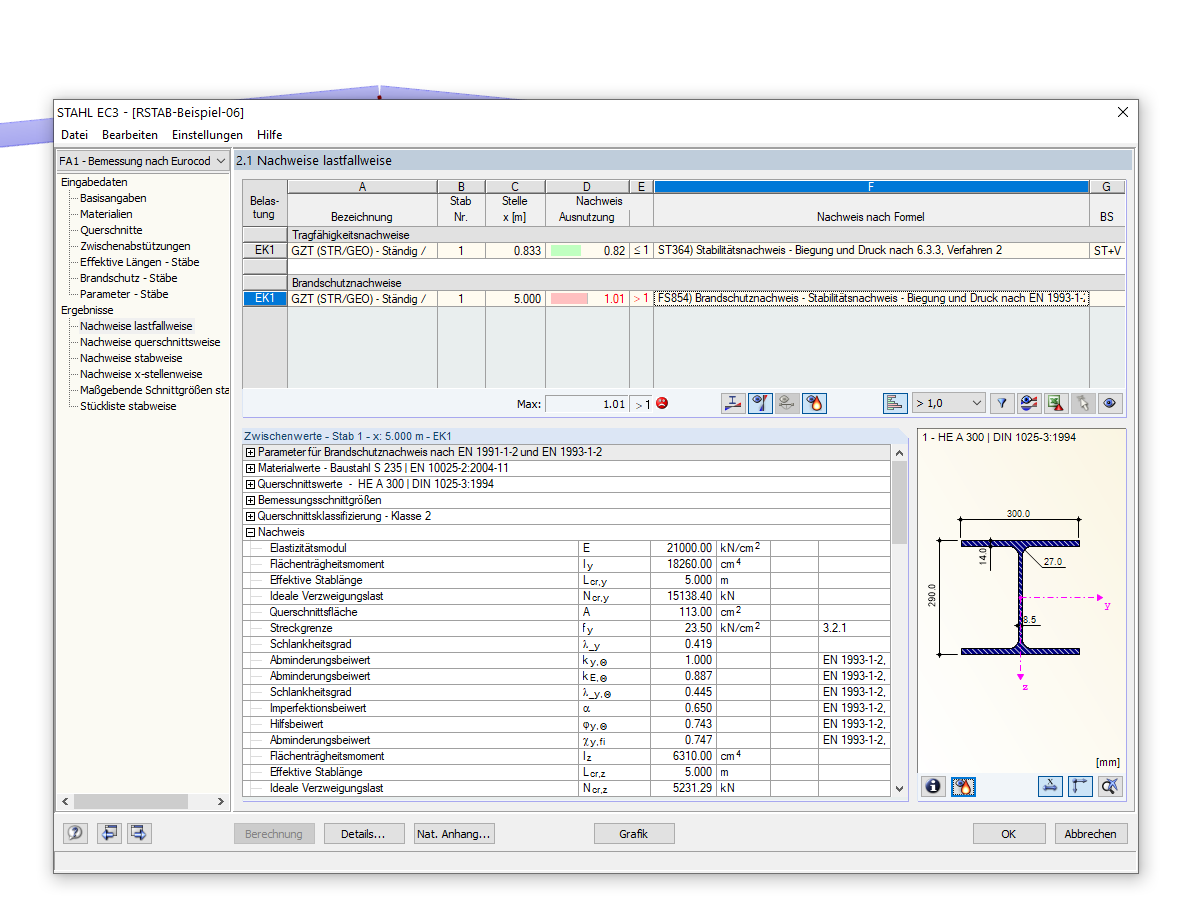Expand 'Querschnittsklassifizierung - Klasse 2' row
1200x900 pixels.
coord(250,516)
